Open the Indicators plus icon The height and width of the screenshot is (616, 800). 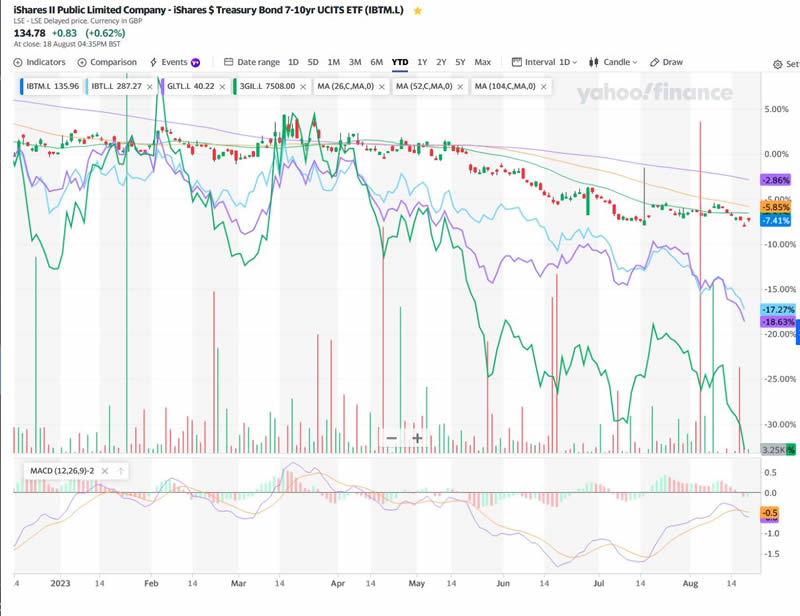(x=18, y=62)
